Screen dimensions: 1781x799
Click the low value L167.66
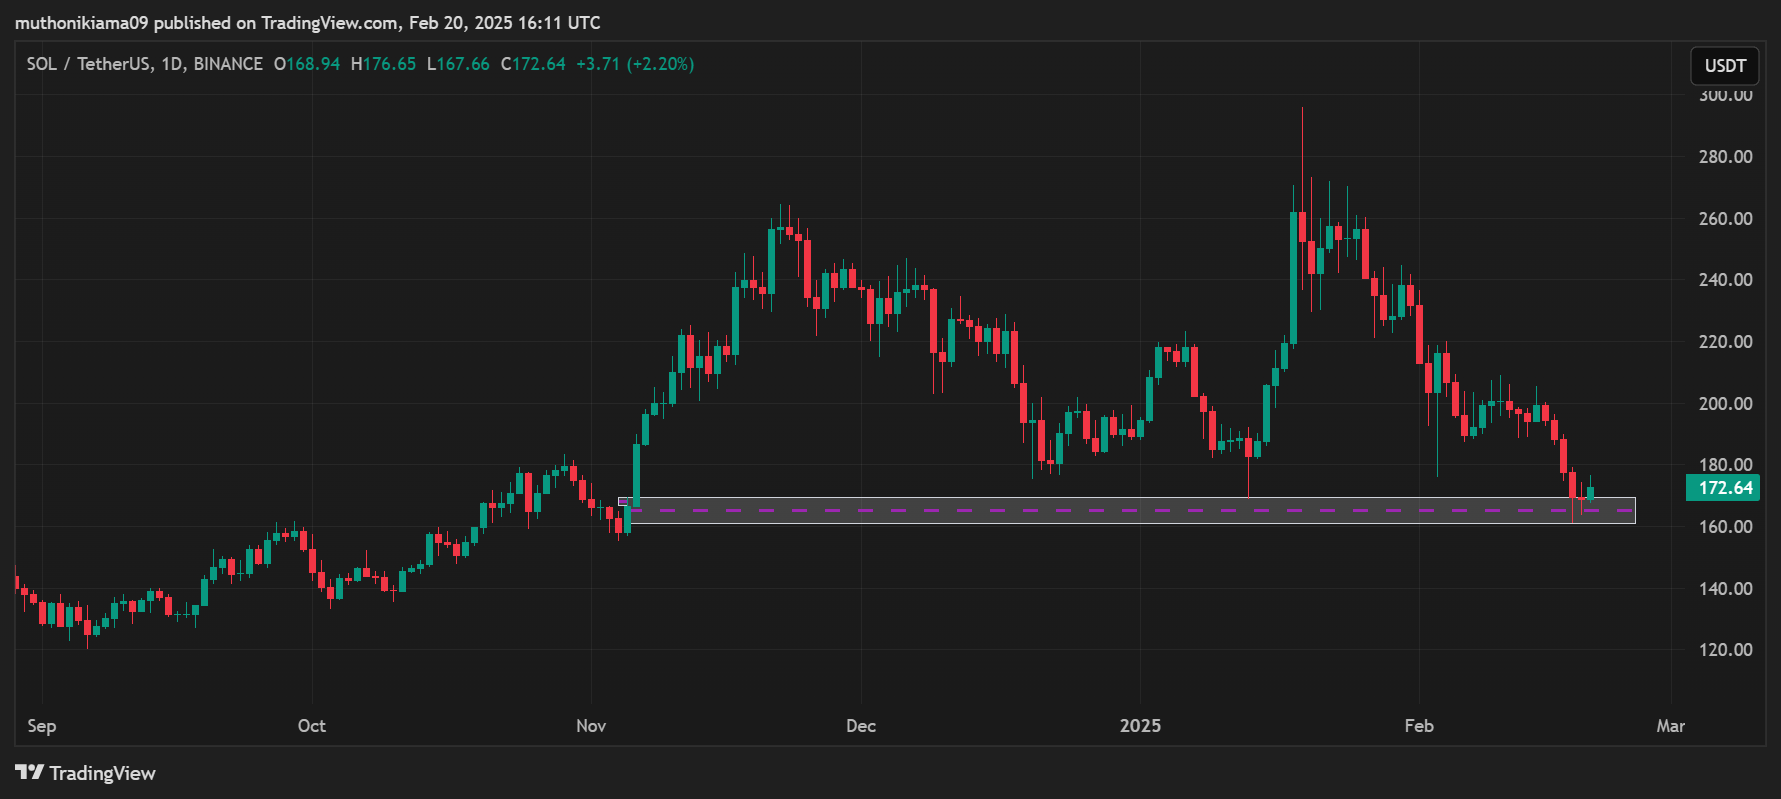pyautogui.click(x=458, y=64)
